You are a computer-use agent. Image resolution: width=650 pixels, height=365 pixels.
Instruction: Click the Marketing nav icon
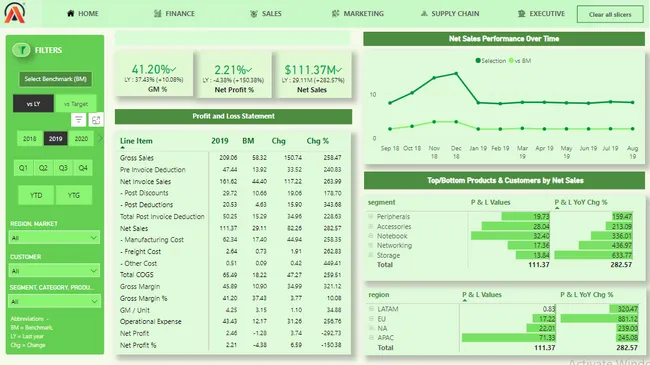point(335,14)
